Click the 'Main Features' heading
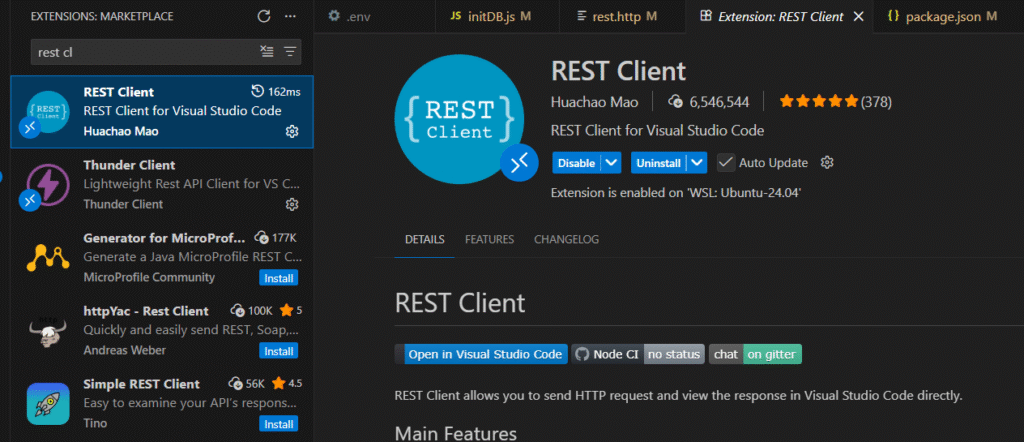 [456, 434]
